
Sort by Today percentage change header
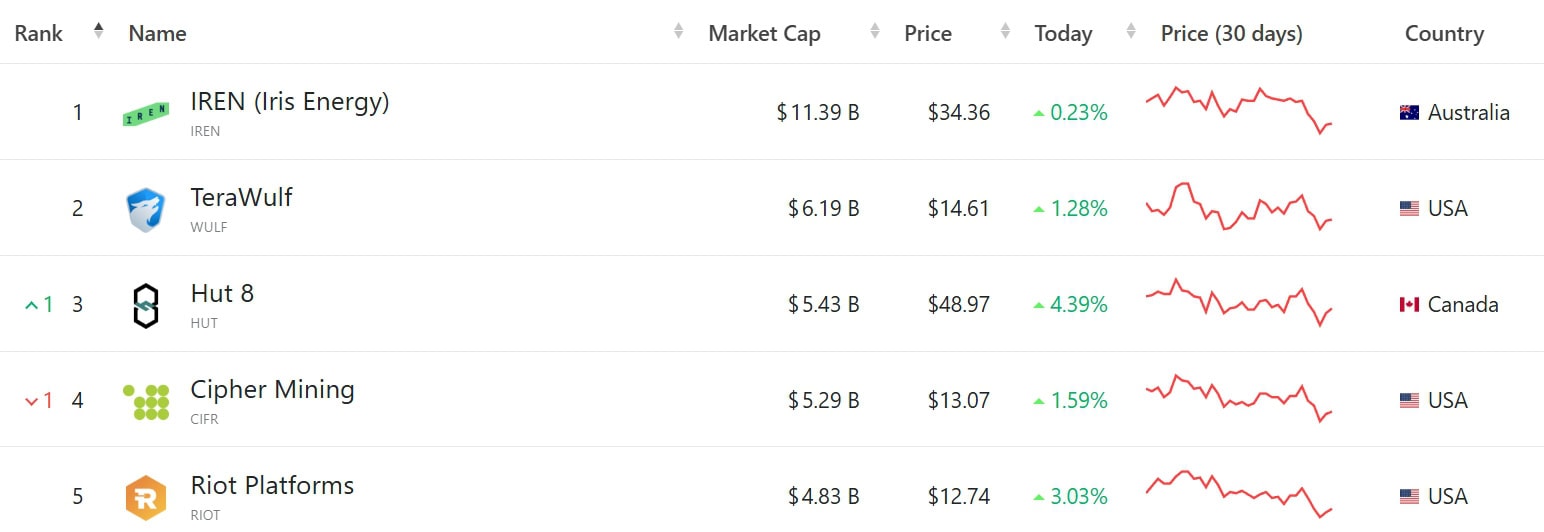pos(1063,33)
